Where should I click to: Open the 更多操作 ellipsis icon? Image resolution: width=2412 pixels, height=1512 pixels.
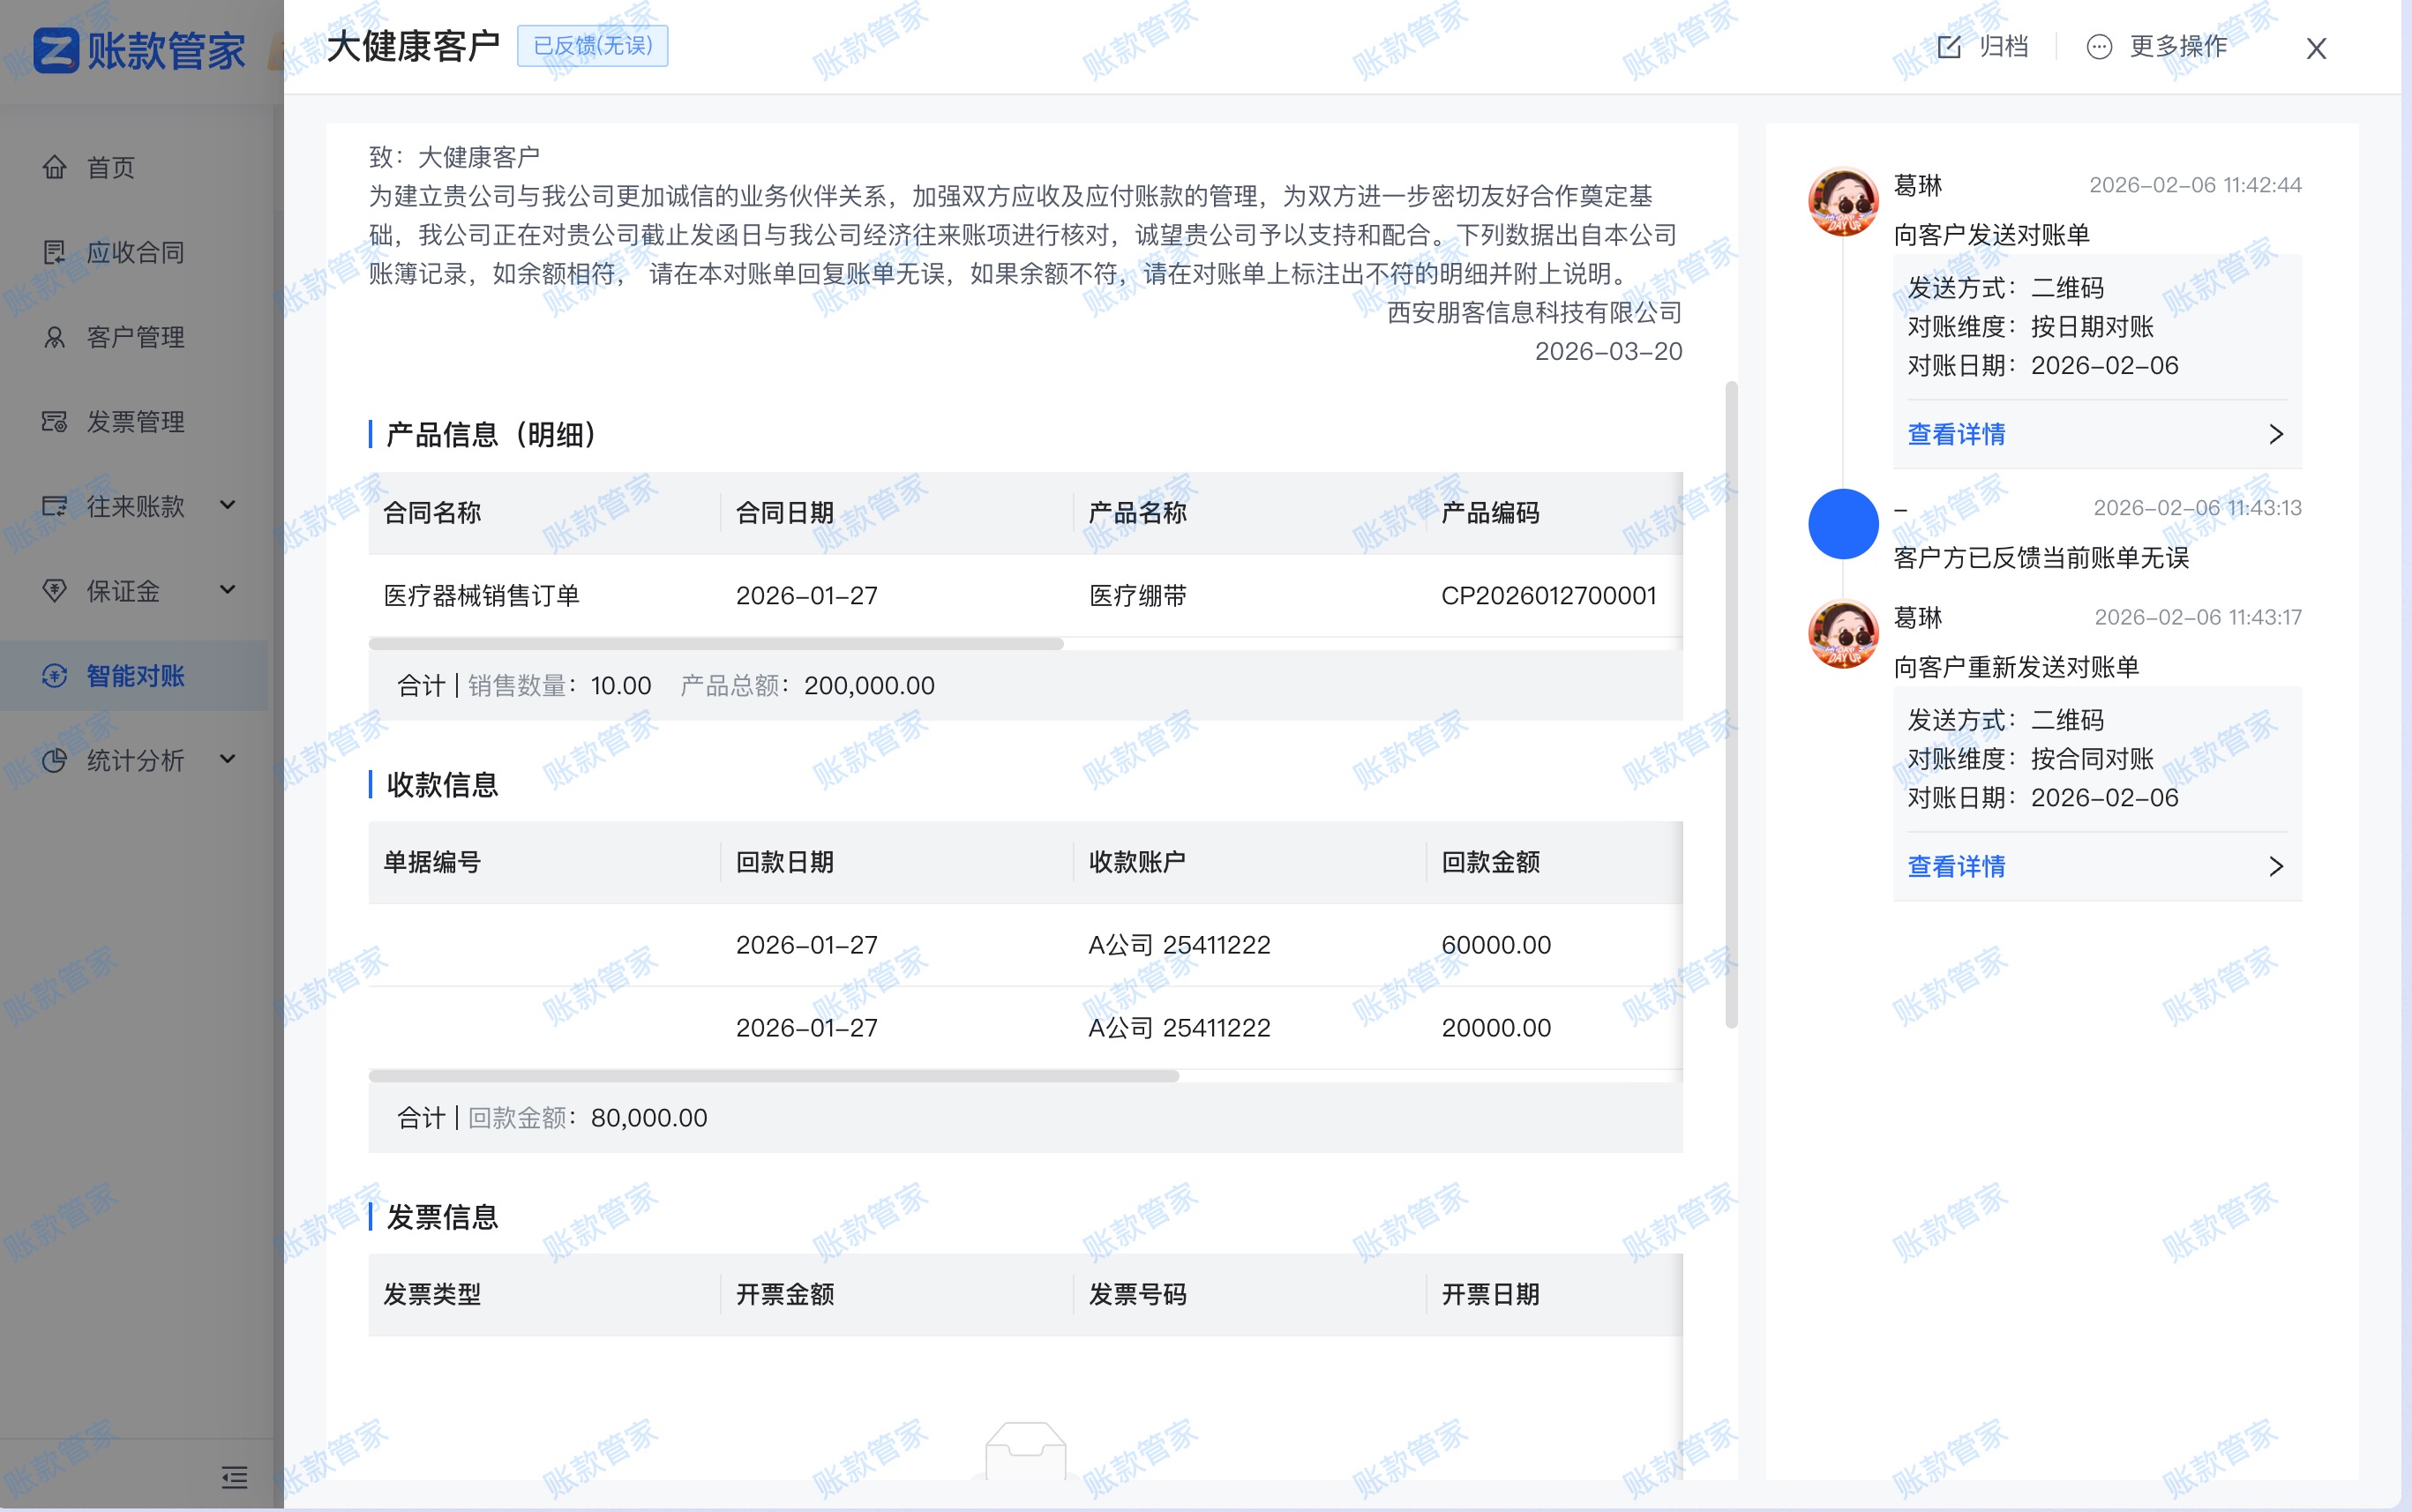2101,47
